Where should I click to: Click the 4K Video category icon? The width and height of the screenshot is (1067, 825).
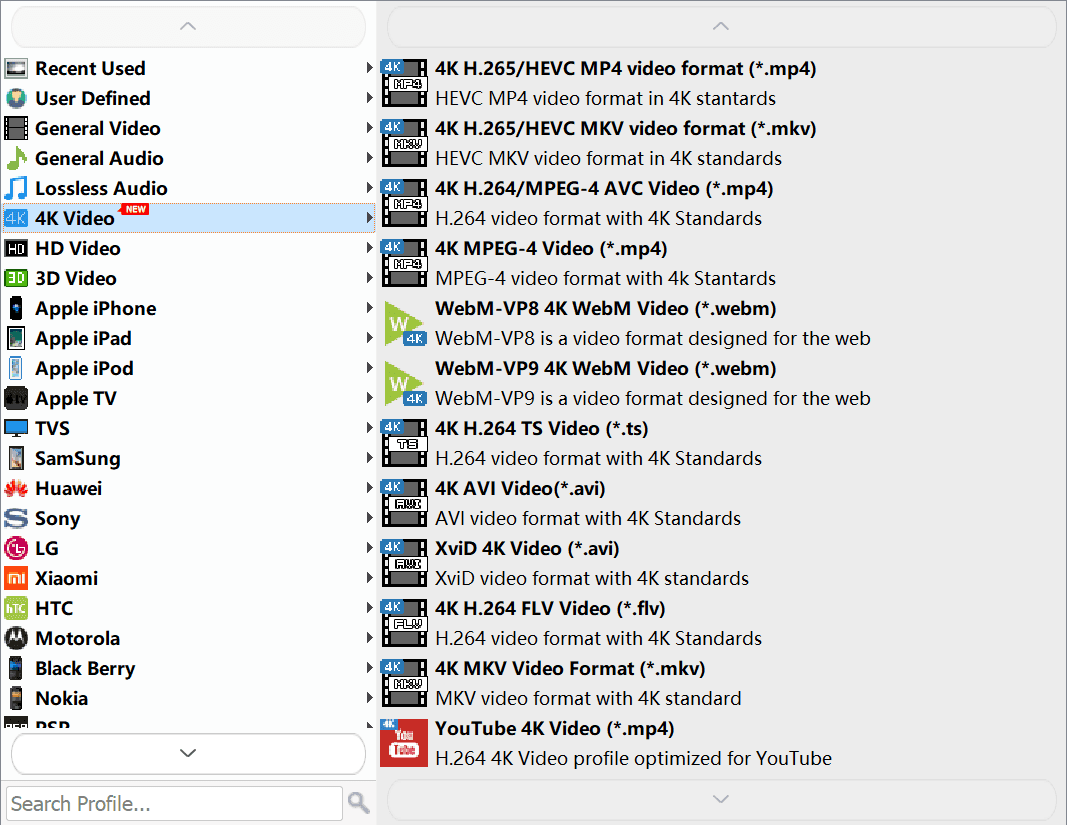coord(16,218)
